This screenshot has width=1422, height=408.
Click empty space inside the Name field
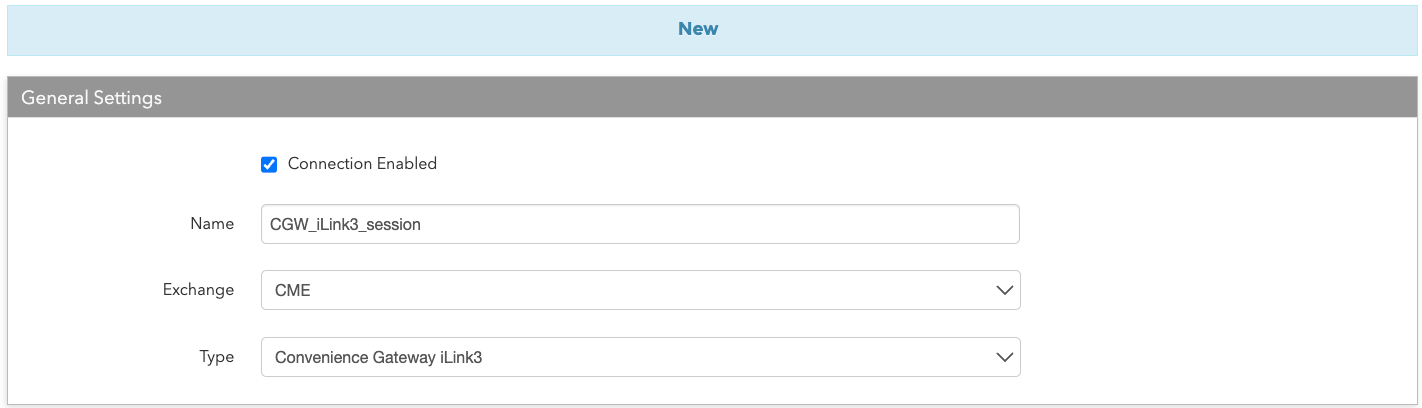tap(720, 224)
